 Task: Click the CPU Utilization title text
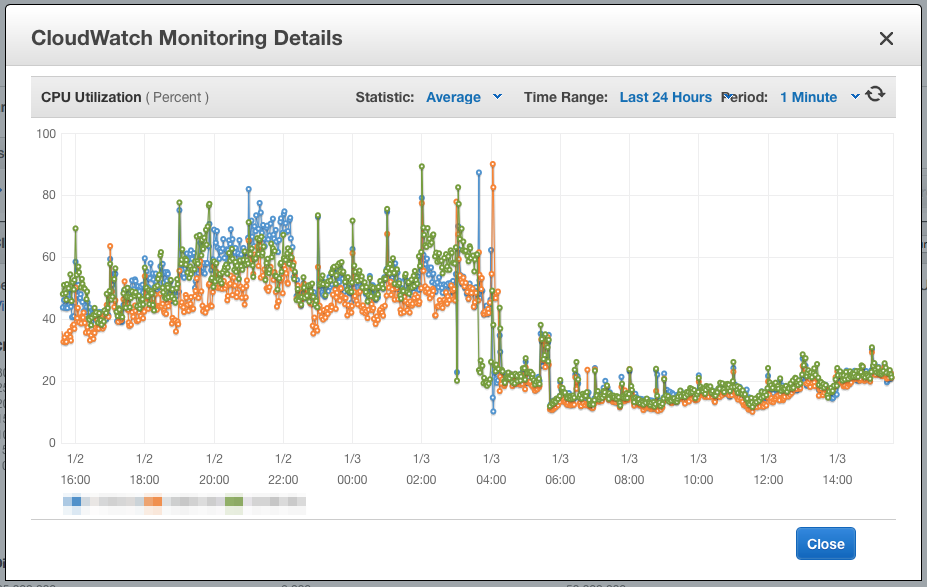91,98
